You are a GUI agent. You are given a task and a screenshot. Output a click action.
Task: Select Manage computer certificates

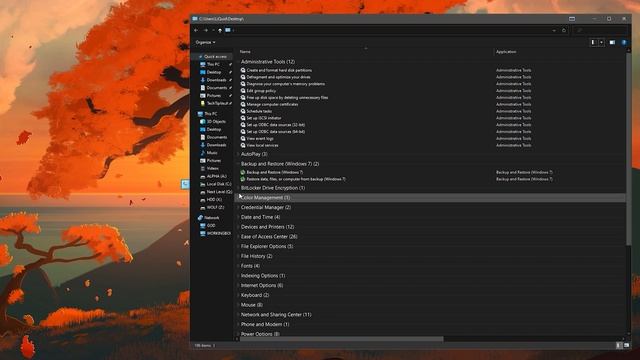click(x=272, y=104)
